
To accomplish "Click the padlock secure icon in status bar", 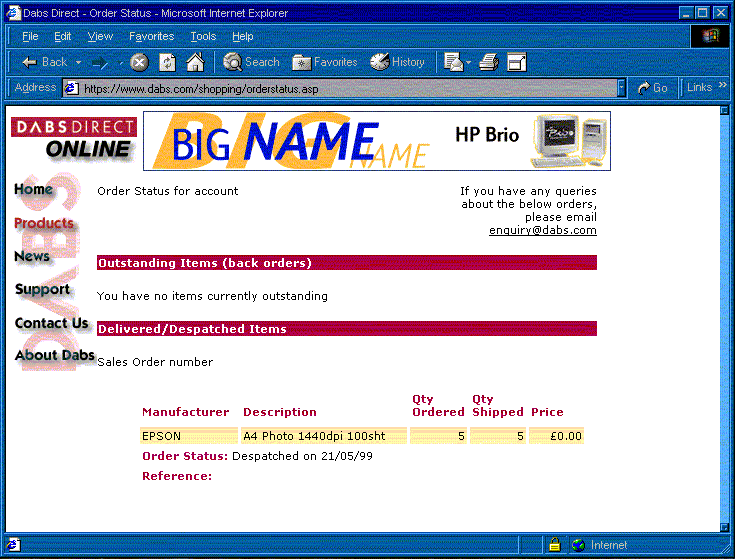I will [555, 544].
